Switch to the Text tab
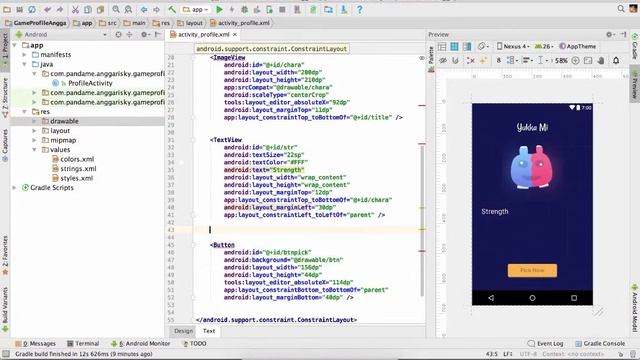640x360 pixels. (x=209, y=331)
